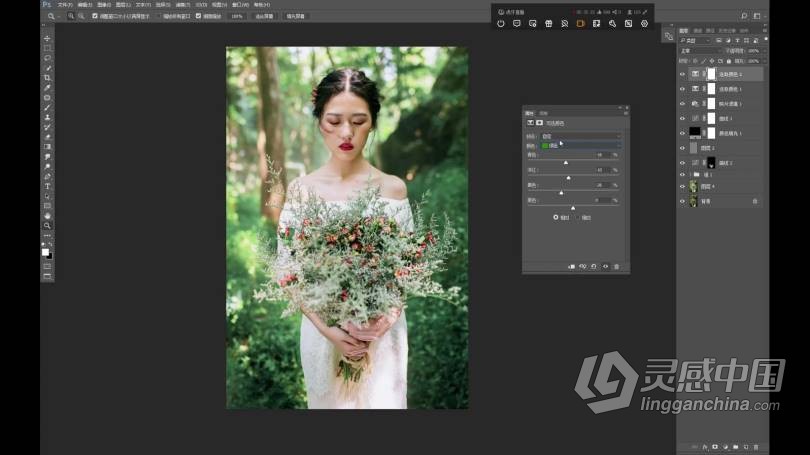Click view previous state icon in Properties
The image size is (810, 455).
(583, 266)
